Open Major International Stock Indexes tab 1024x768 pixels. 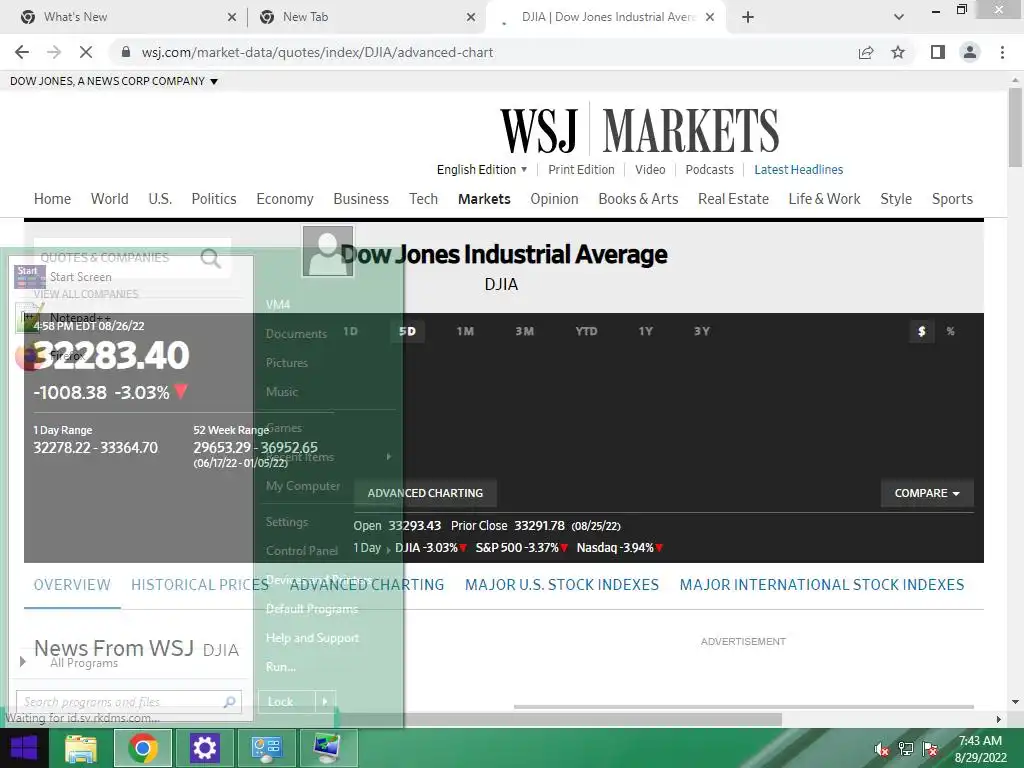tap(822, 584)
